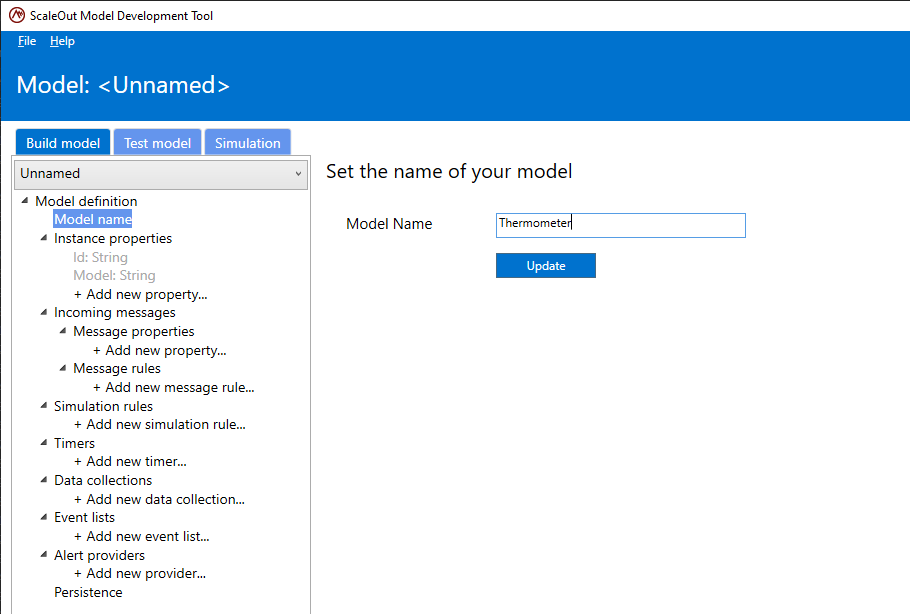Collapse the Instance properties node

coord(44,237)
